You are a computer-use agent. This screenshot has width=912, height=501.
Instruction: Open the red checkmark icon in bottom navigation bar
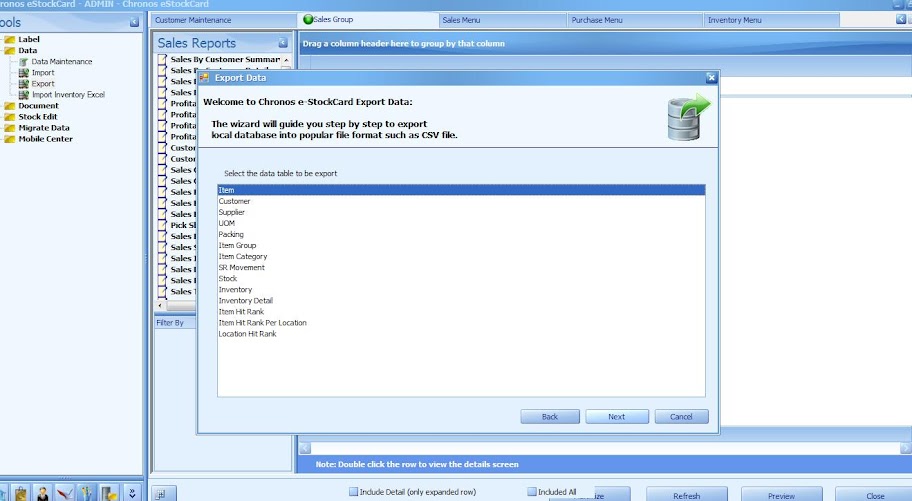[x=65, y=493]
